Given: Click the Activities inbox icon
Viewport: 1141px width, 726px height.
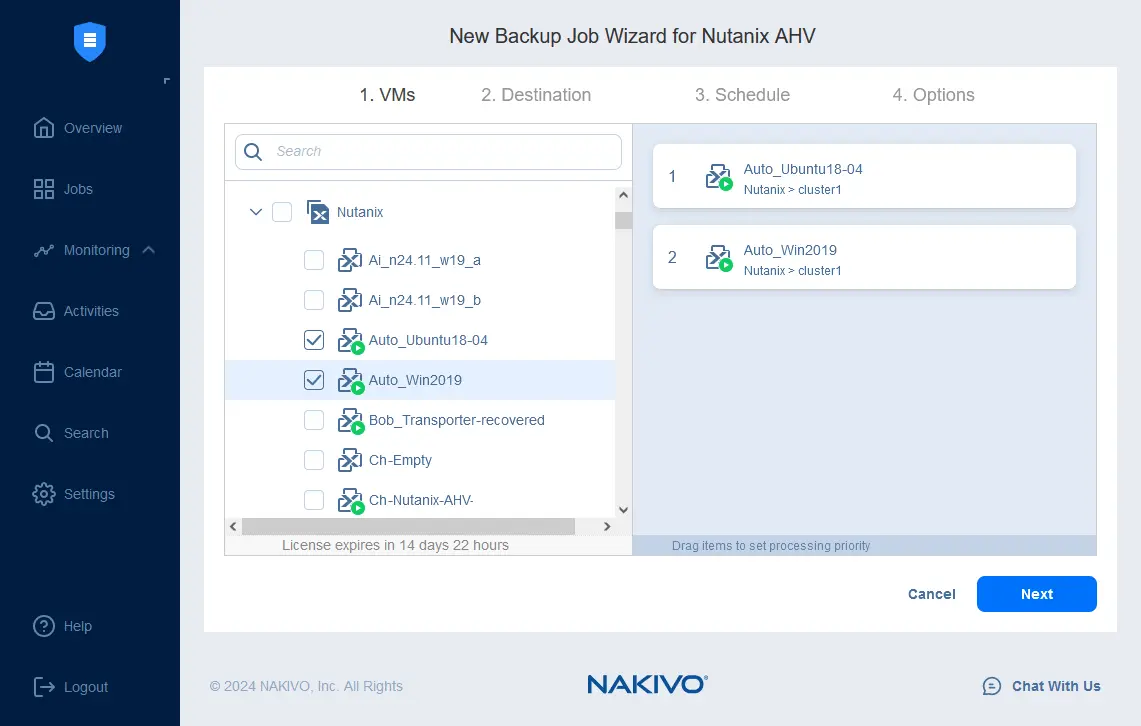Looking at the screenshot, I should point(44,311).
